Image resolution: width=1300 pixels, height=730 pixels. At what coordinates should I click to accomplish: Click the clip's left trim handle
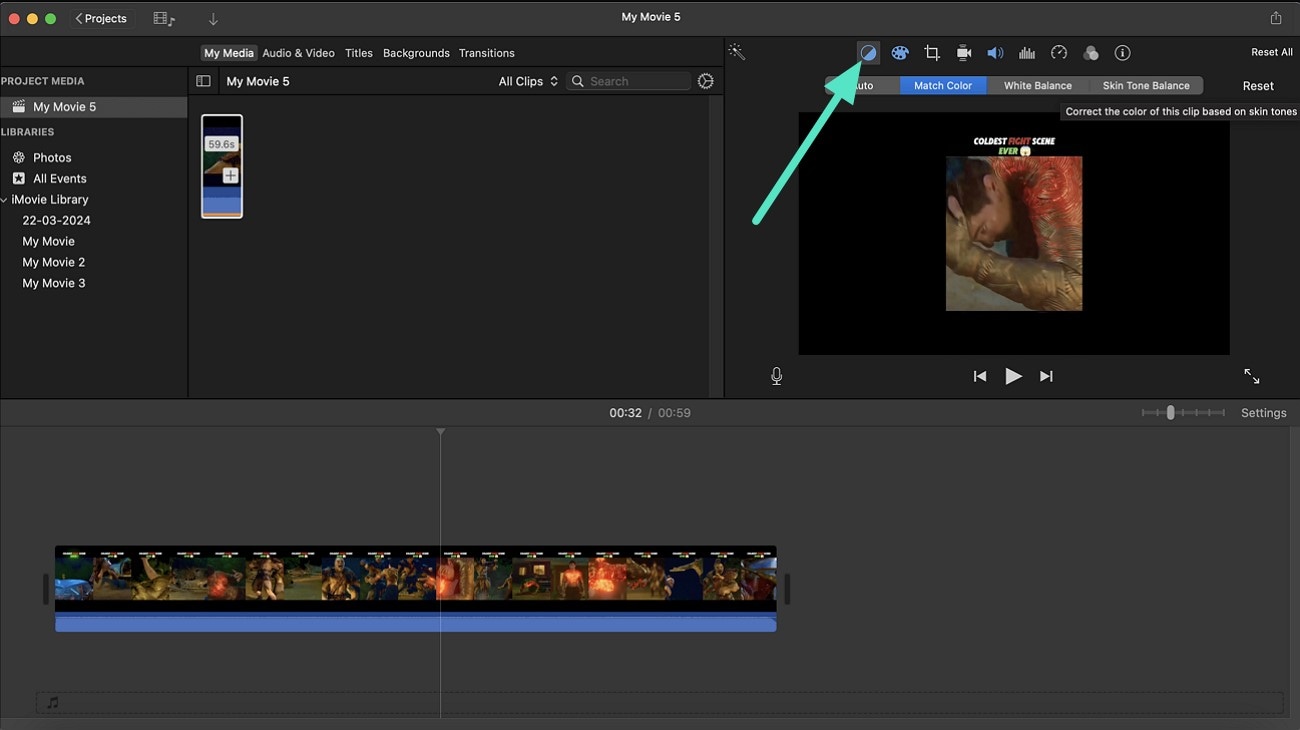(x=46, y=589)
